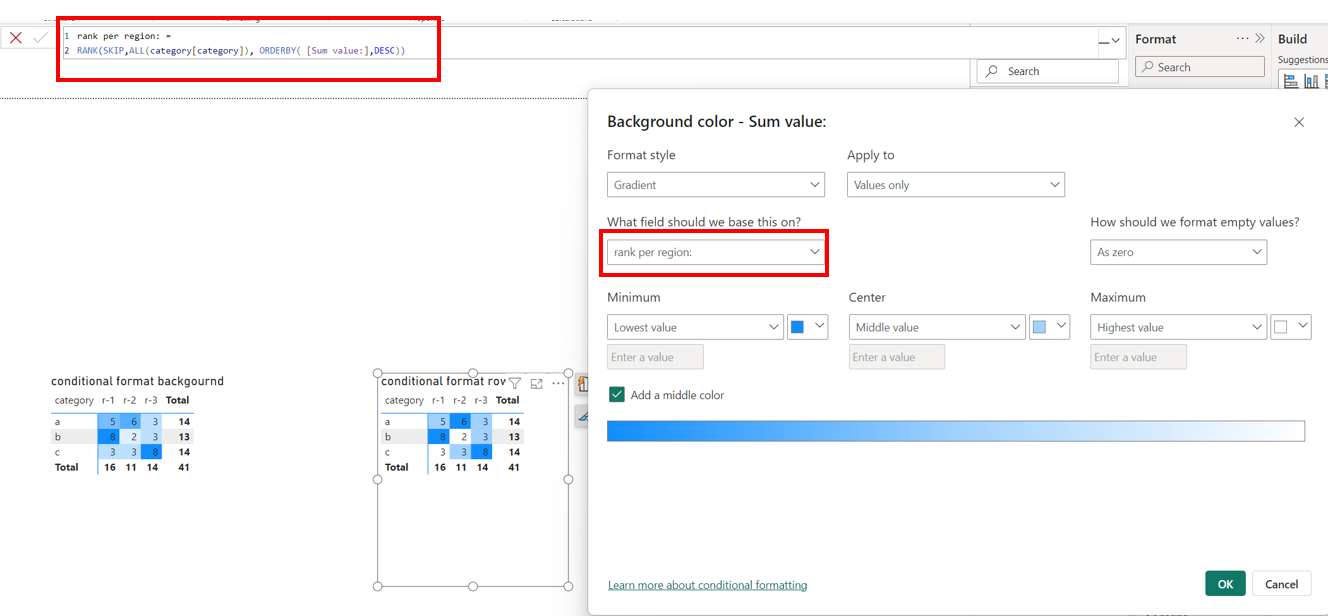
Task: Open the Maximum Highest value dropdown
Action: coord(1178,327)
